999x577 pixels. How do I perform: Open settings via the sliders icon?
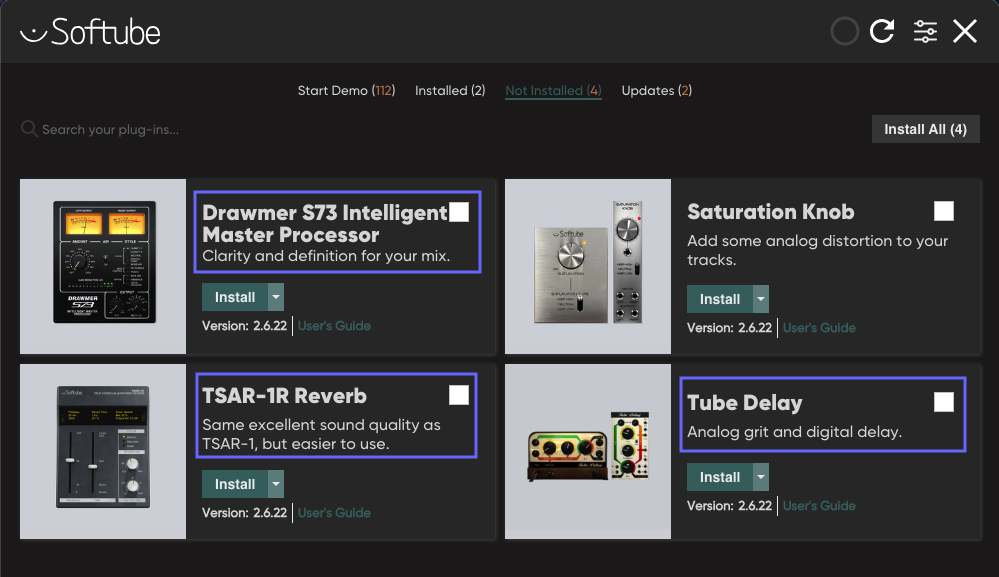click(x=924, y=30)
